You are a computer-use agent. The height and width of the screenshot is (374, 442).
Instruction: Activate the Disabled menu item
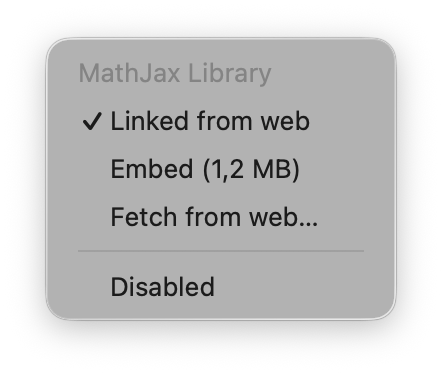coord(221,287)
